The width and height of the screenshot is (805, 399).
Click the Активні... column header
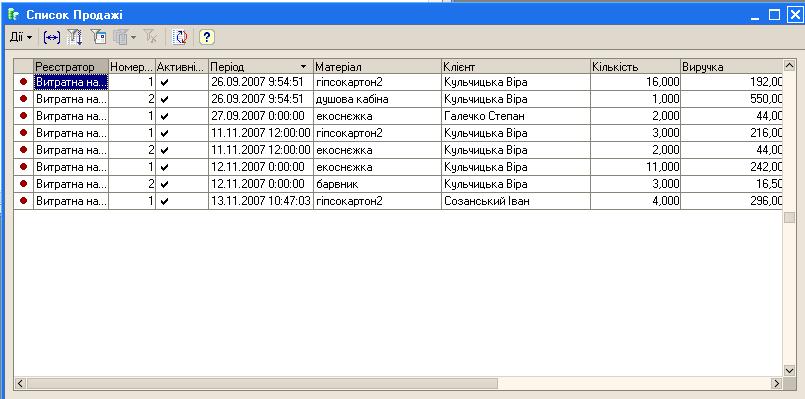coord(182,67)
